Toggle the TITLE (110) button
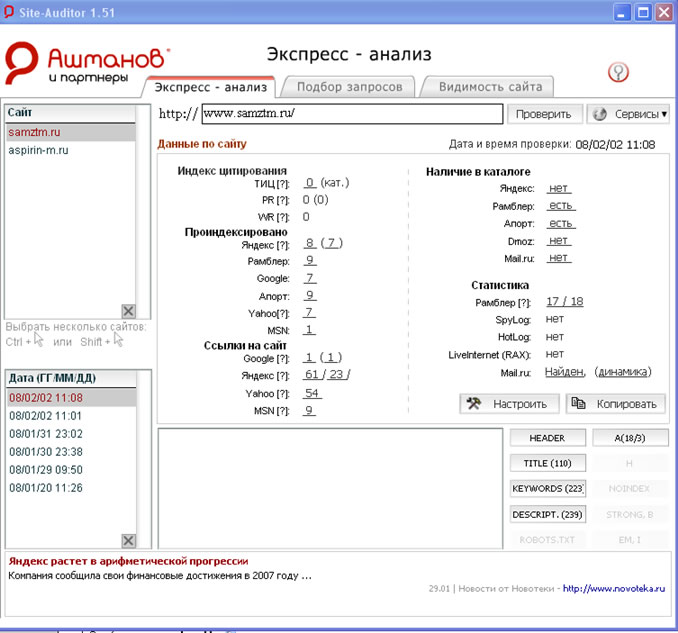 (x=546, y=463)
